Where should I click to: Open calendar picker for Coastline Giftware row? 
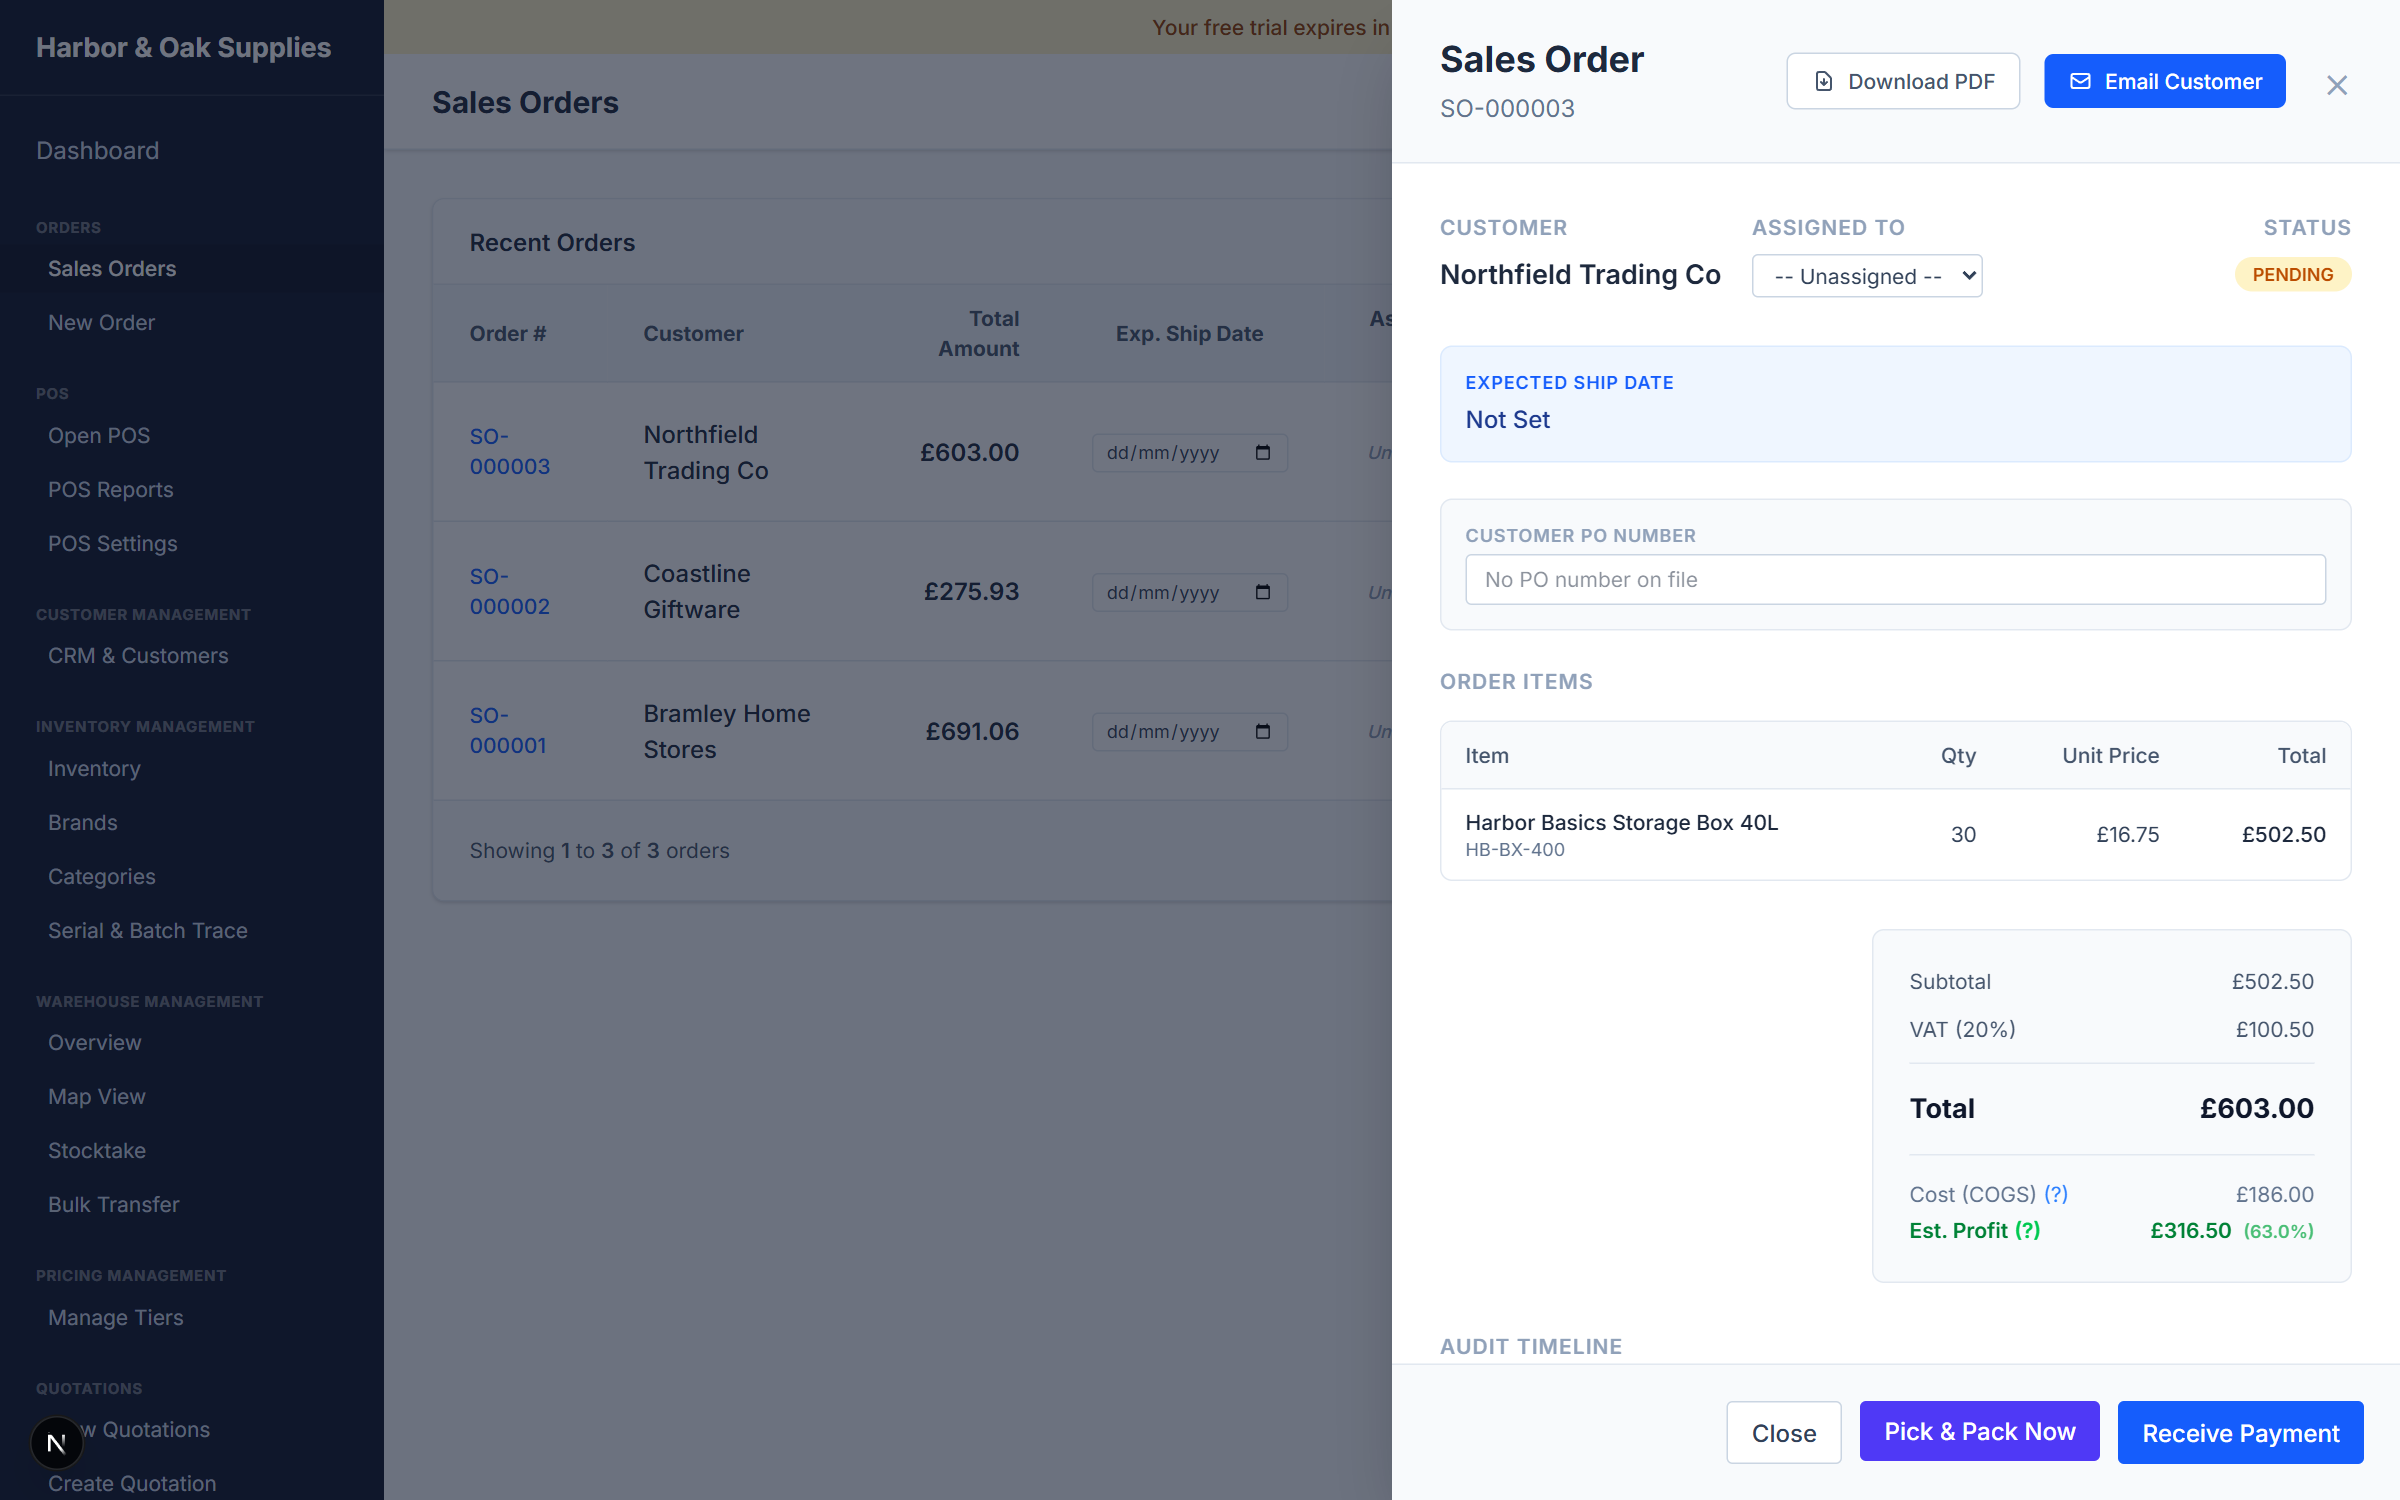1263,593
